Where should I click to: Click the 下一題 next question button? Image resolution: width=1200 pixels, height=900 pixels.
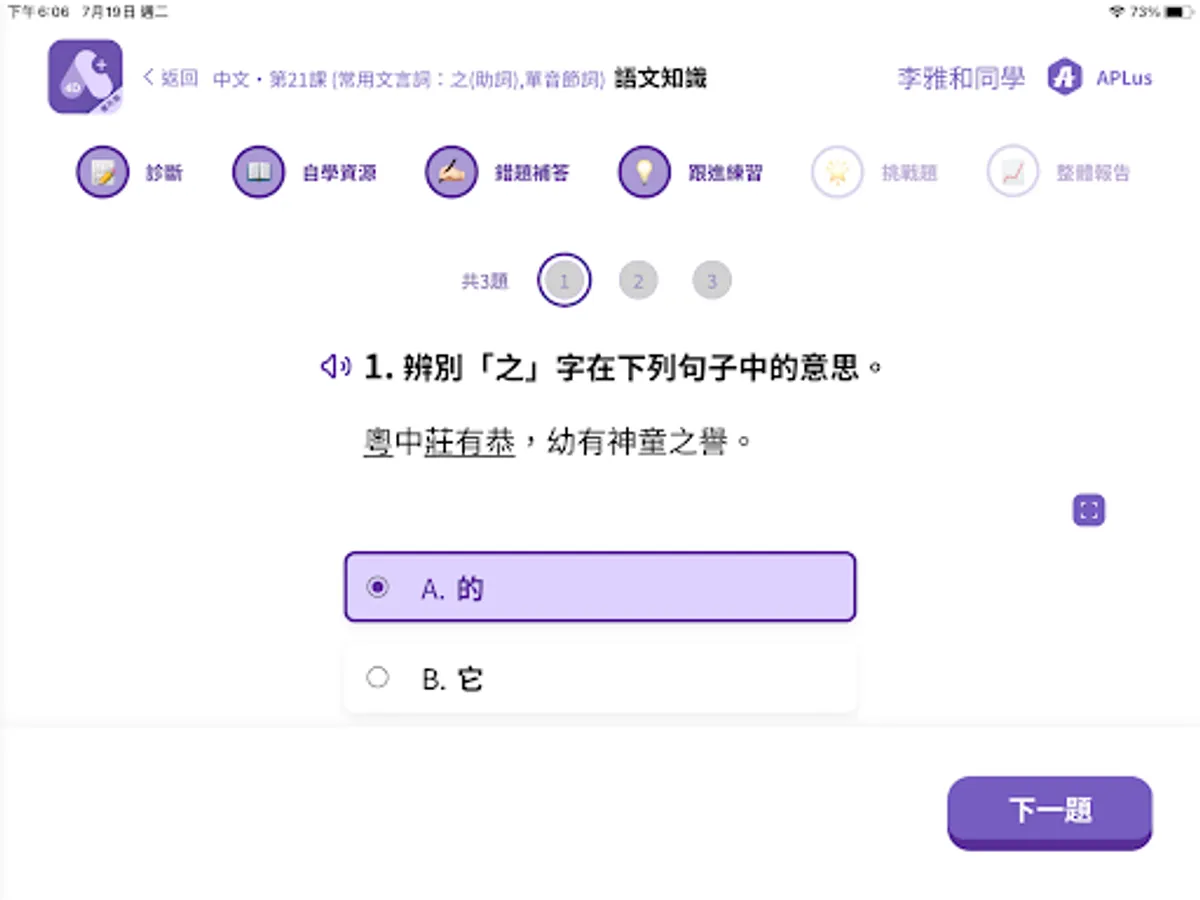[x=1049, y=813]
